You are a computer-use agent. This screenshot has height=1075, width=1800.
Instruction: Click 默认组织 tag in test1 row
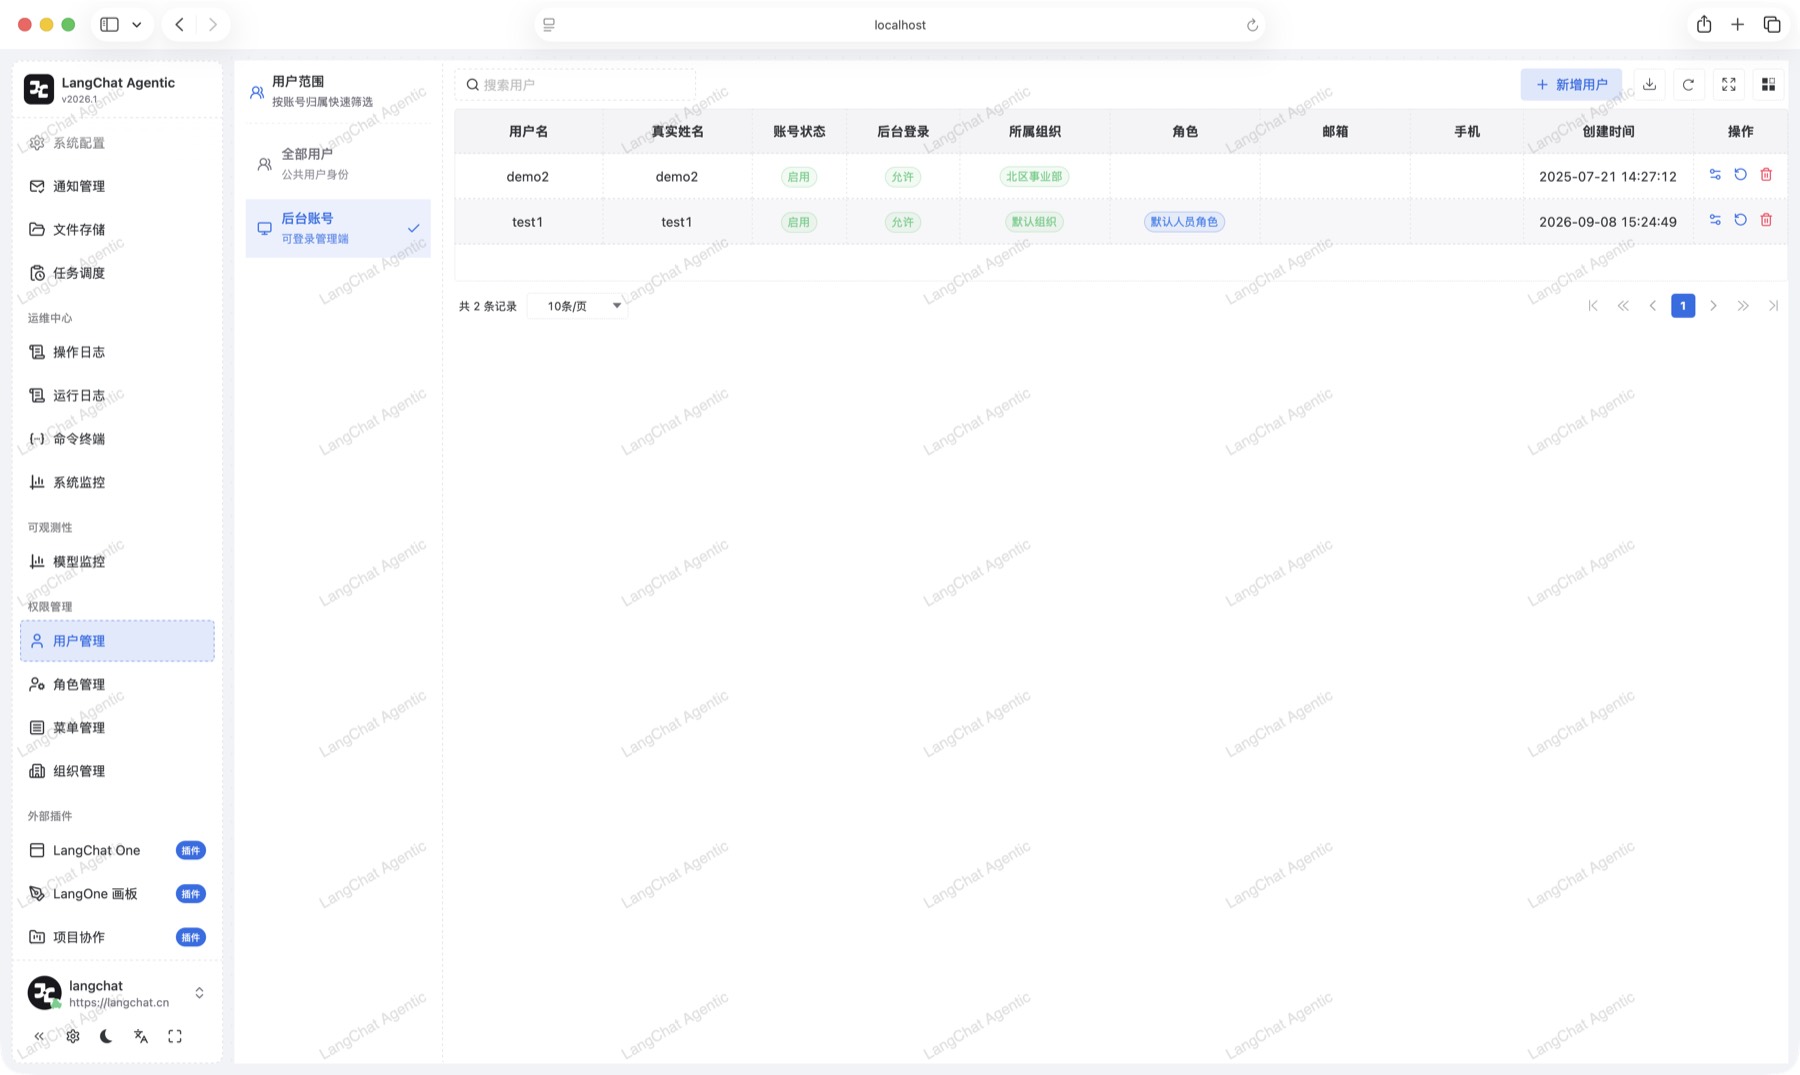(1034, 222)
